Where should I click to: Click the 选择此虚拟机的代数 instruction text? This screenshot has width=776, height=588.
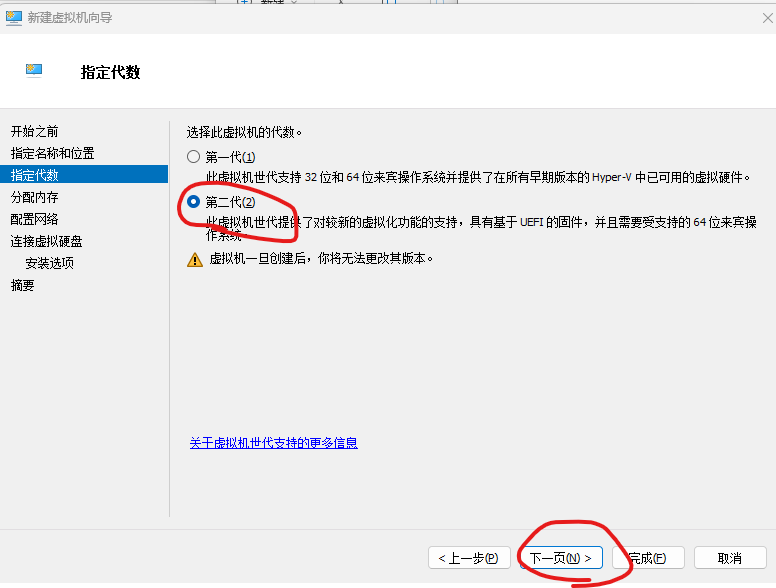(244, 132)
